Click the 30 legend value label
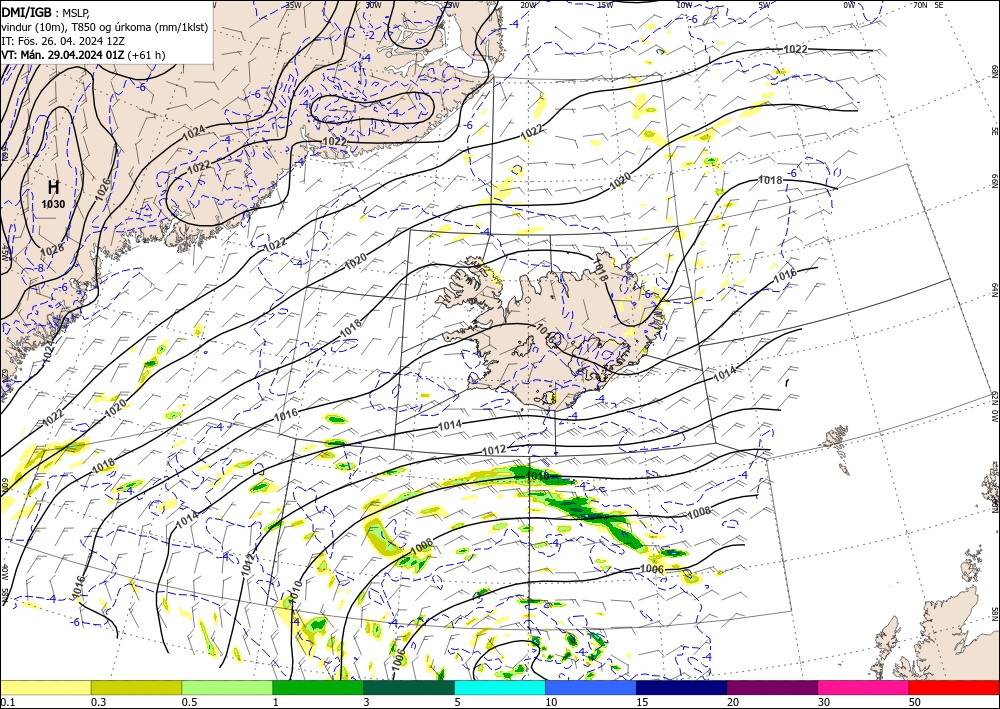Viewport: 1000px width, 709px height. pos(824,702)
